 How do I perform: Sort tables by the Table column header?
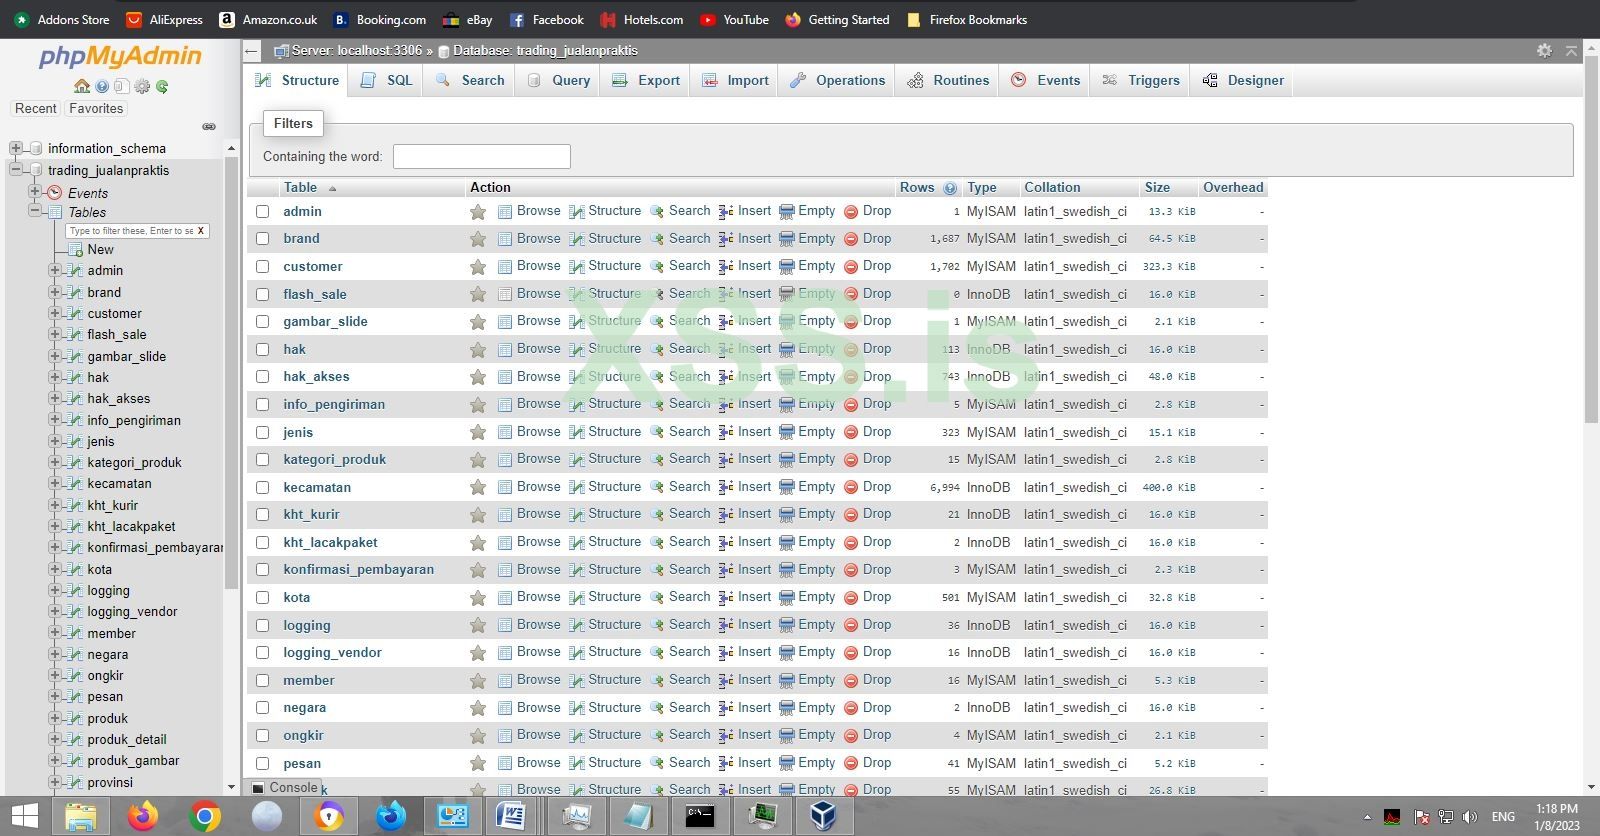point(300,188)
